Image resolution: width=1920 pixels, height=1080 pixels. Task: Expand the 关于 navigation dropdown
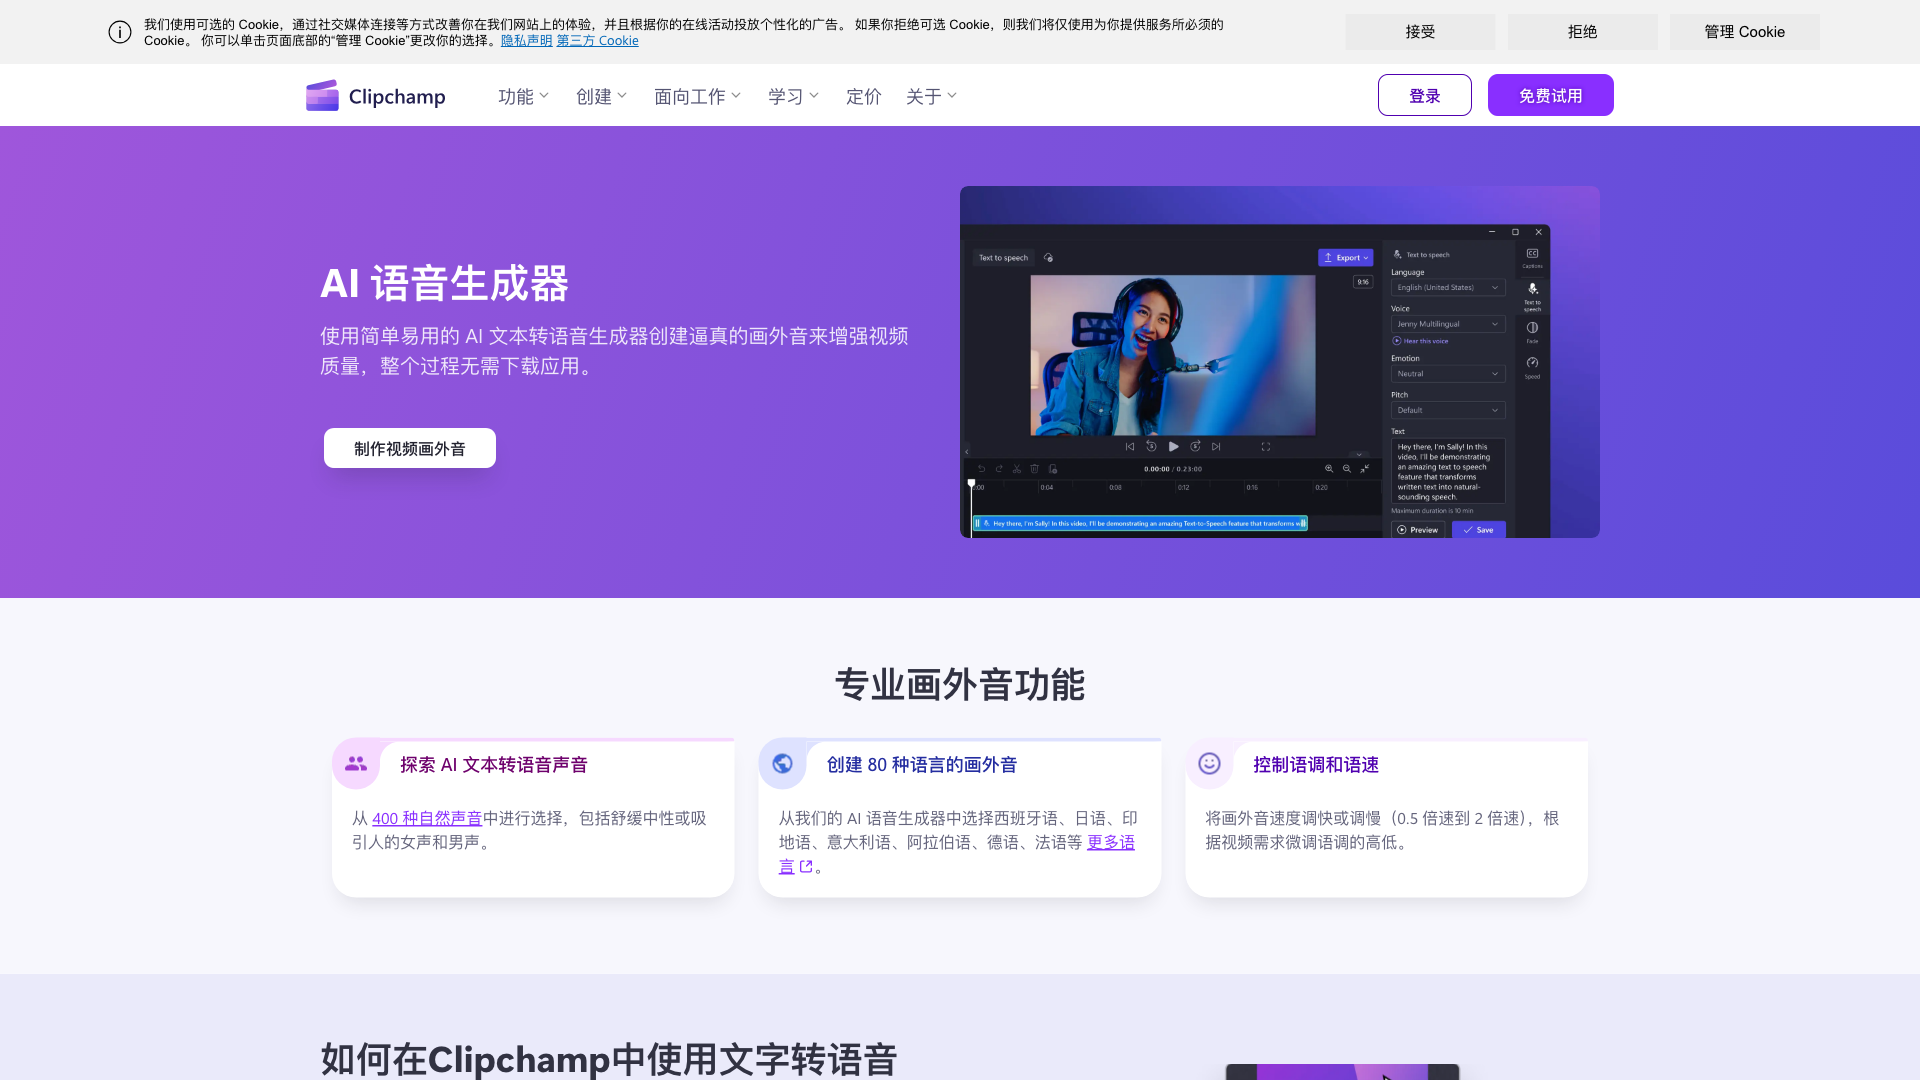point(932,96)
